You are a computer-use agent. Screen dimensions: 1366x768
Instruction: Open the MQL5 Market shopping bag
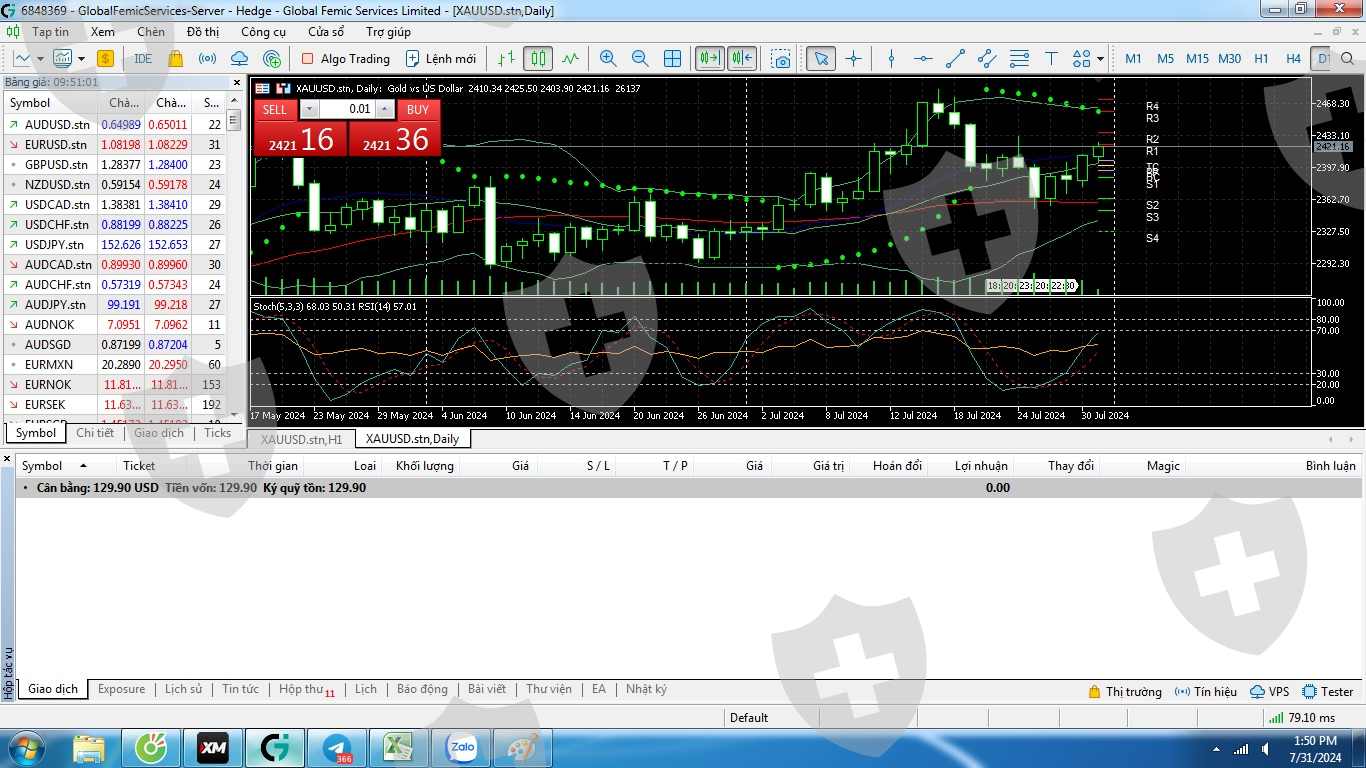tap(176, 59)
